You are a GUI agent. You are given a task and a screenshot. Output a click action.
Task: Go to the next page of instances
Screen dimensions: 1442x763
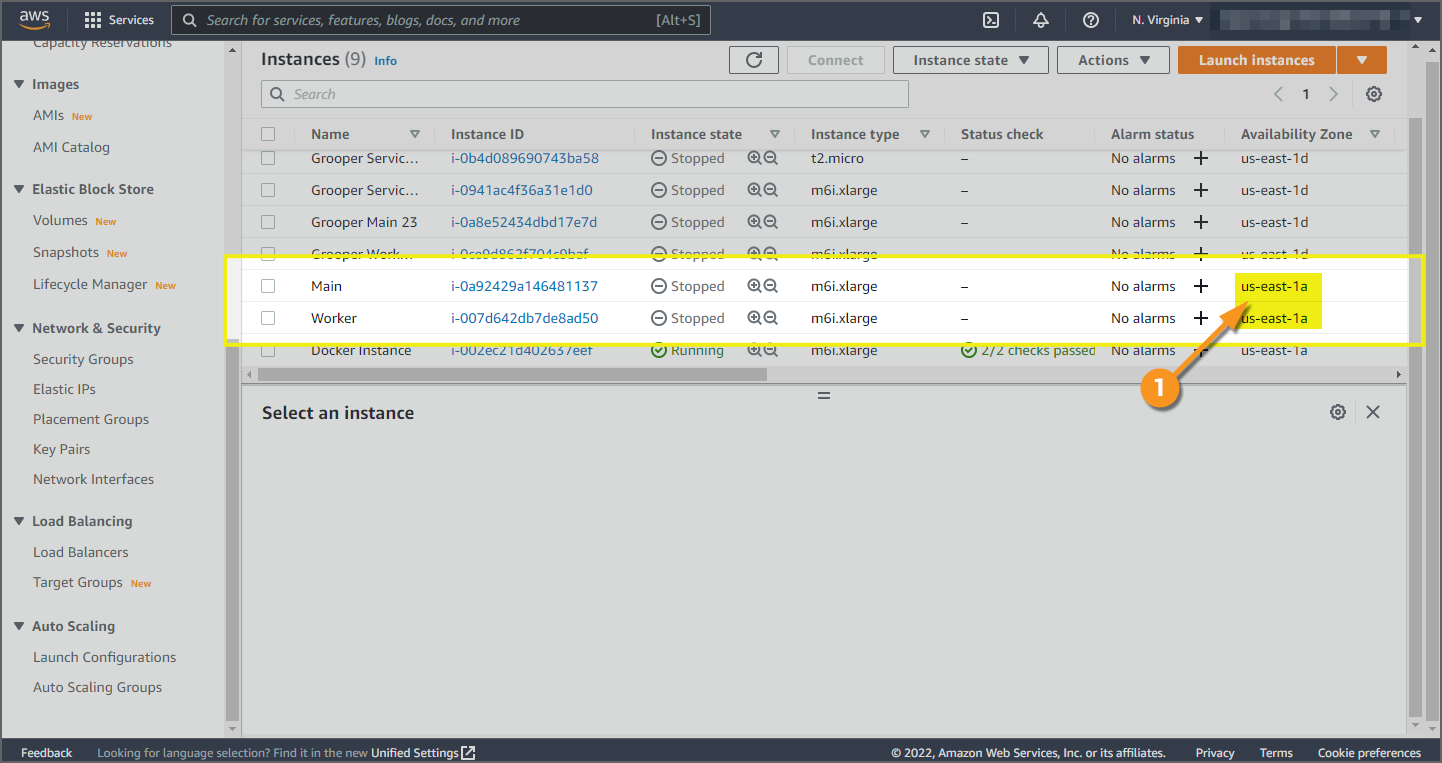(x=1333, y=94)
